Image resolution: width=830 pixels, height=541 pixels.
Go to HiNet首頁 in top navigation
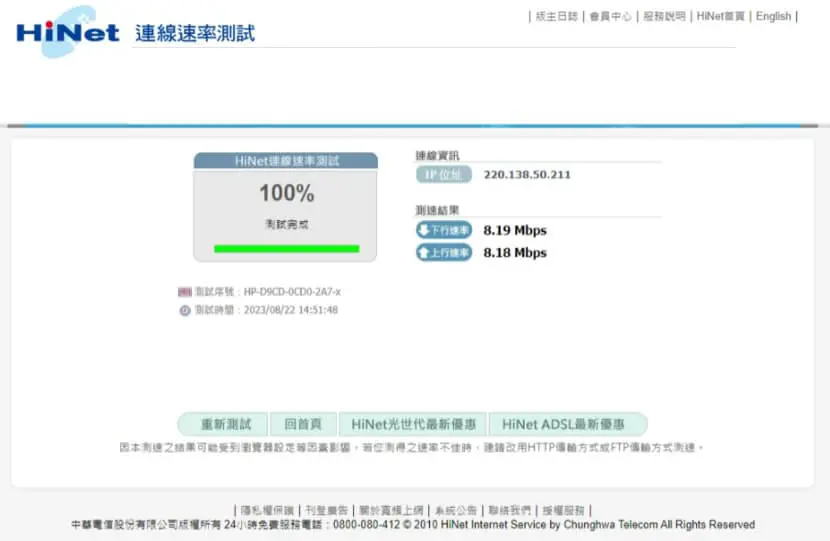tap(720, 16)
